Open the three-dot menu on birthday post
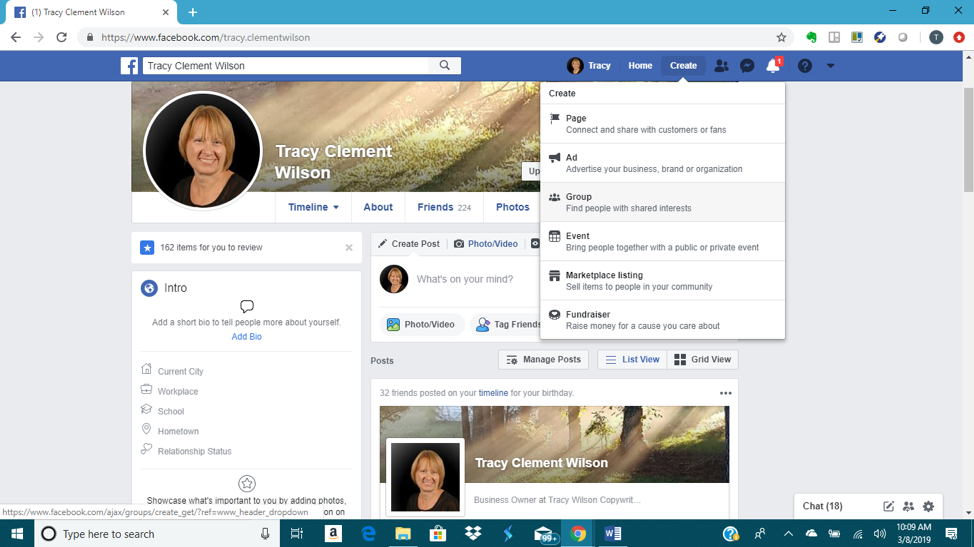 (x=725, y=393)
